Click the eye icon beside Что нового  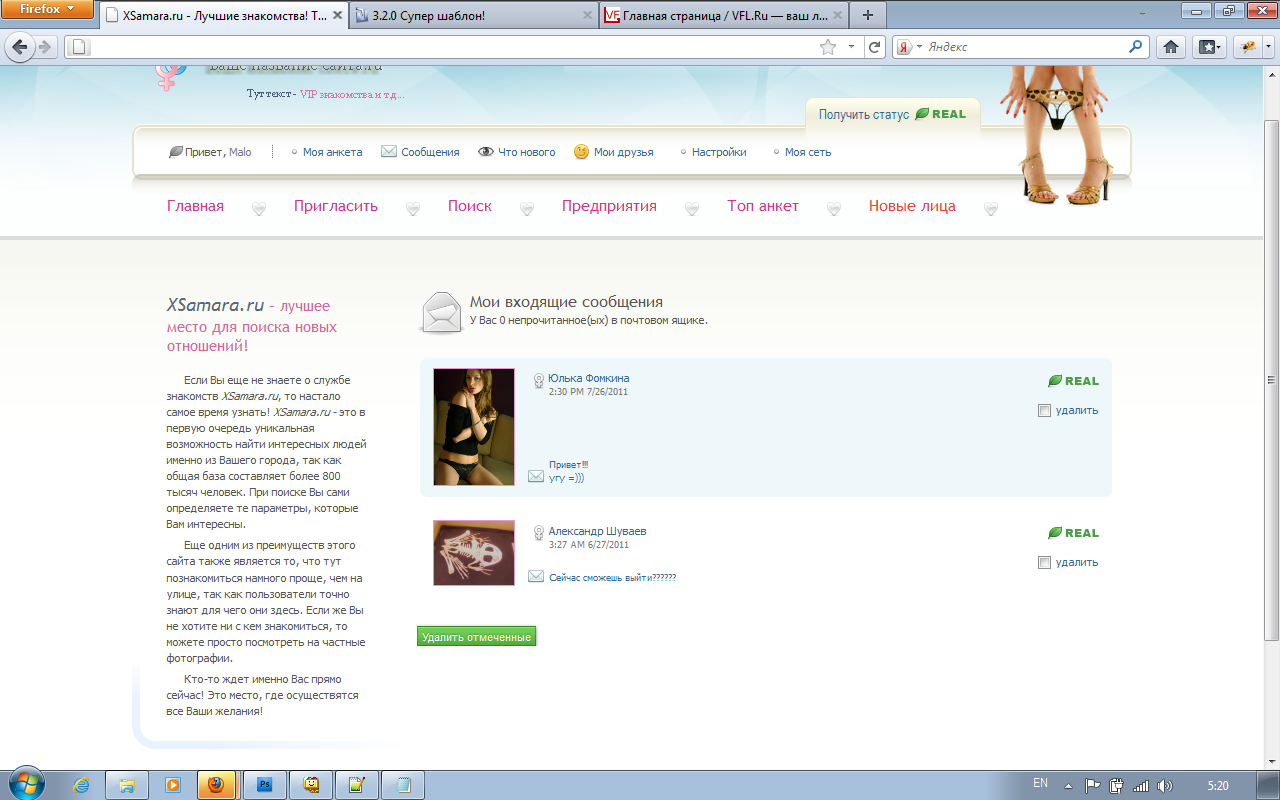point(486,152)
